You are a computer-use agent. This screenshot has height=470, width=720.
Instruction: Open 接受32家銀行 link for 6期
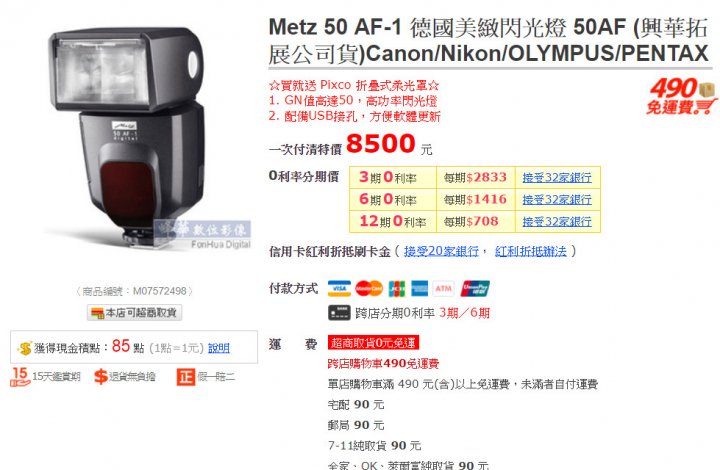click(557, 199)
